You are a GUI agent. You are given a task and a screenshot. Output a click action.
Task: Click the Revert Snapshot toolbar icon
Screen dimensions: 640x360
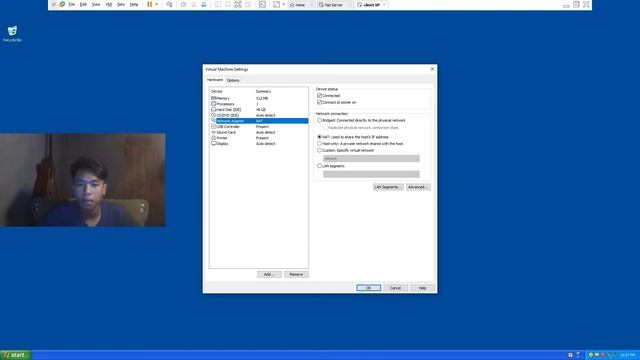(193, 4)
